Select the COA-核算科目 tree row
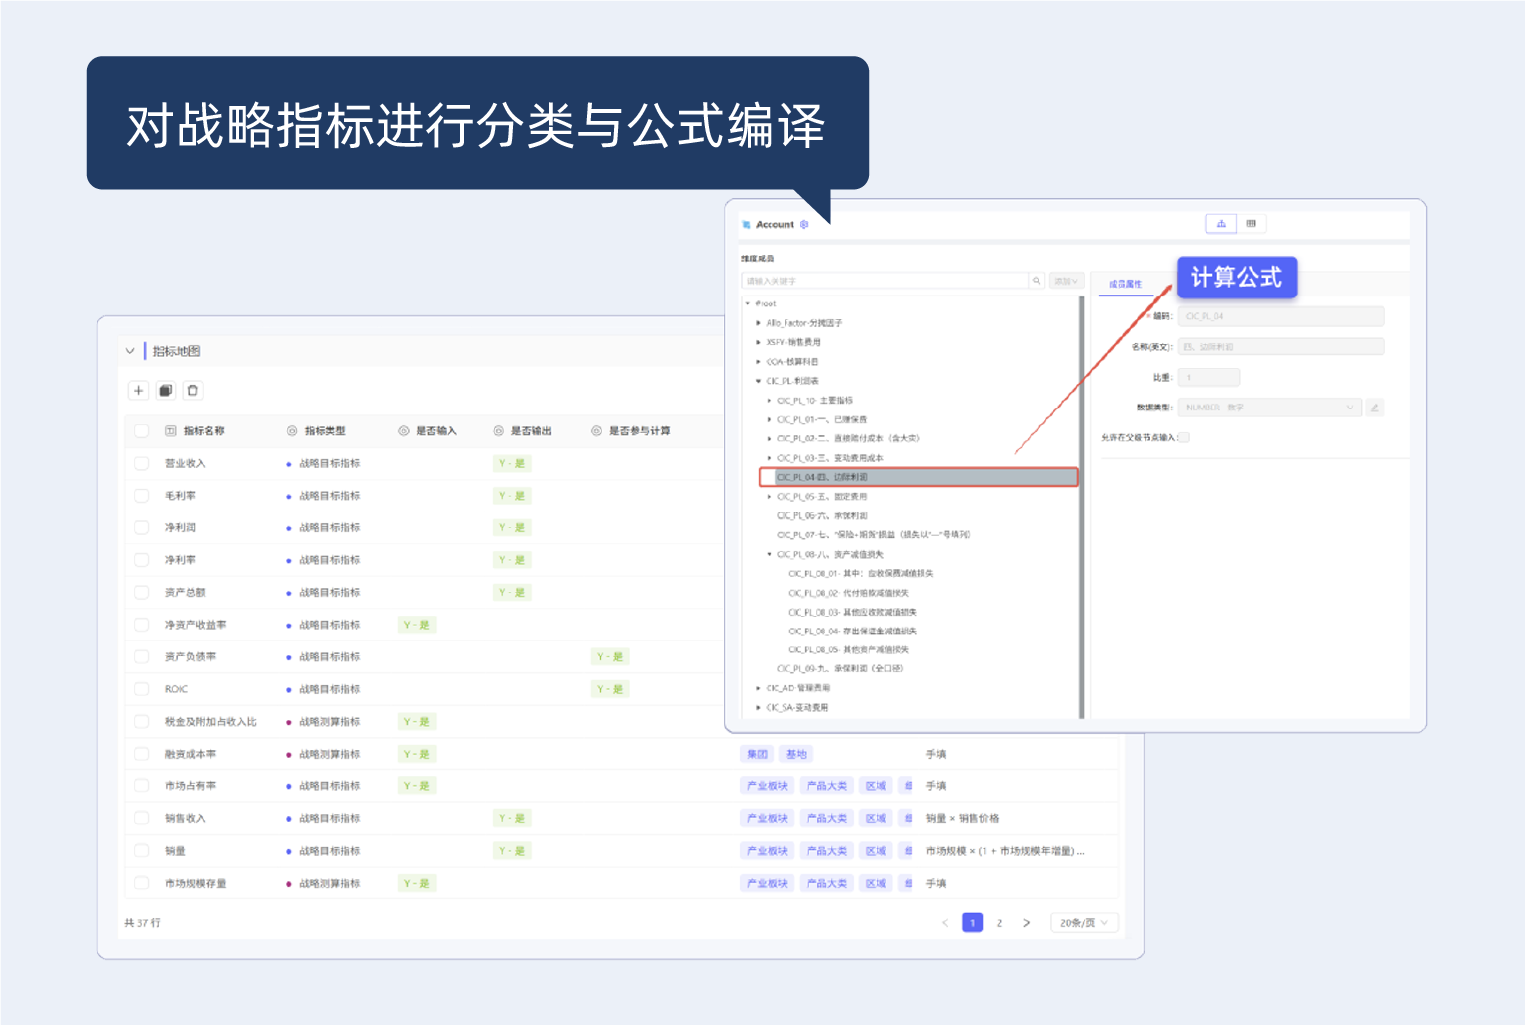 pos(792,362)
